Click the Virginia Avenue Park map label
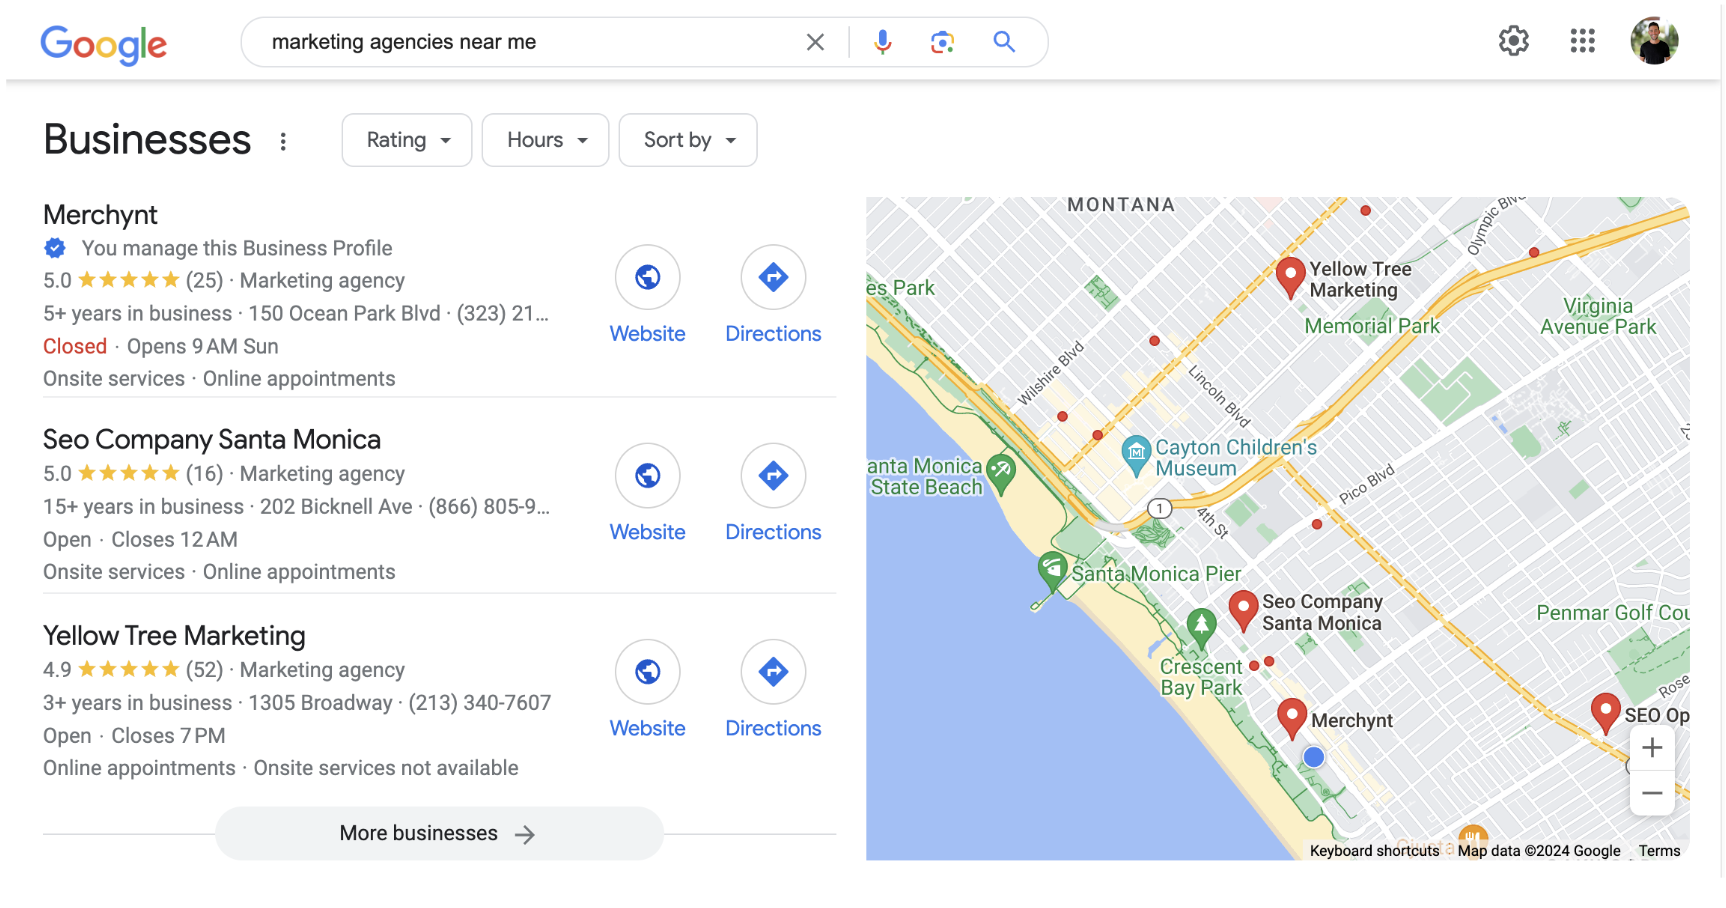 (1598, 316)
